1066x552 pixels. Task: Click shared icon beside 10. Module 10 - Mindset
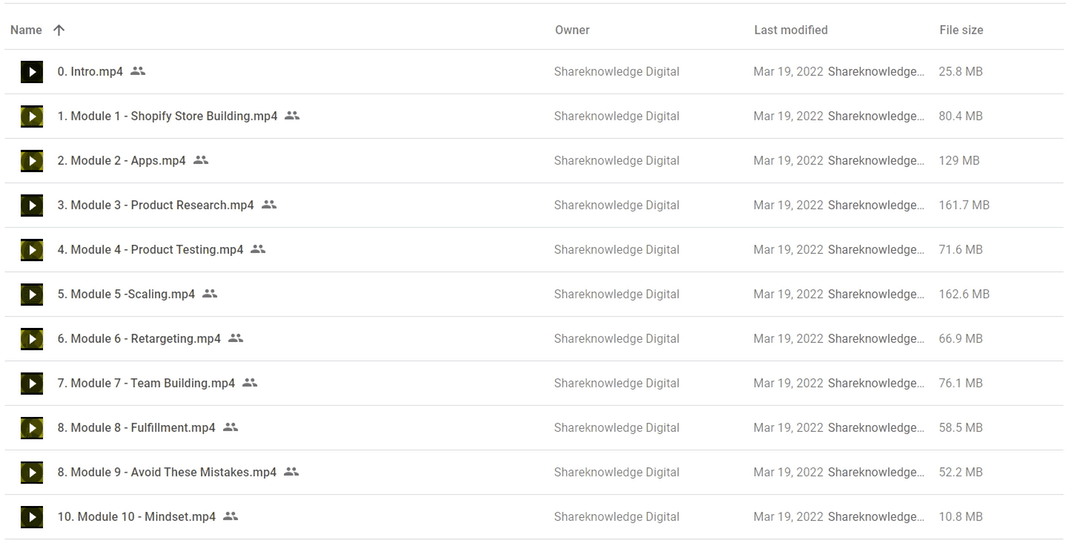[230, 516]
